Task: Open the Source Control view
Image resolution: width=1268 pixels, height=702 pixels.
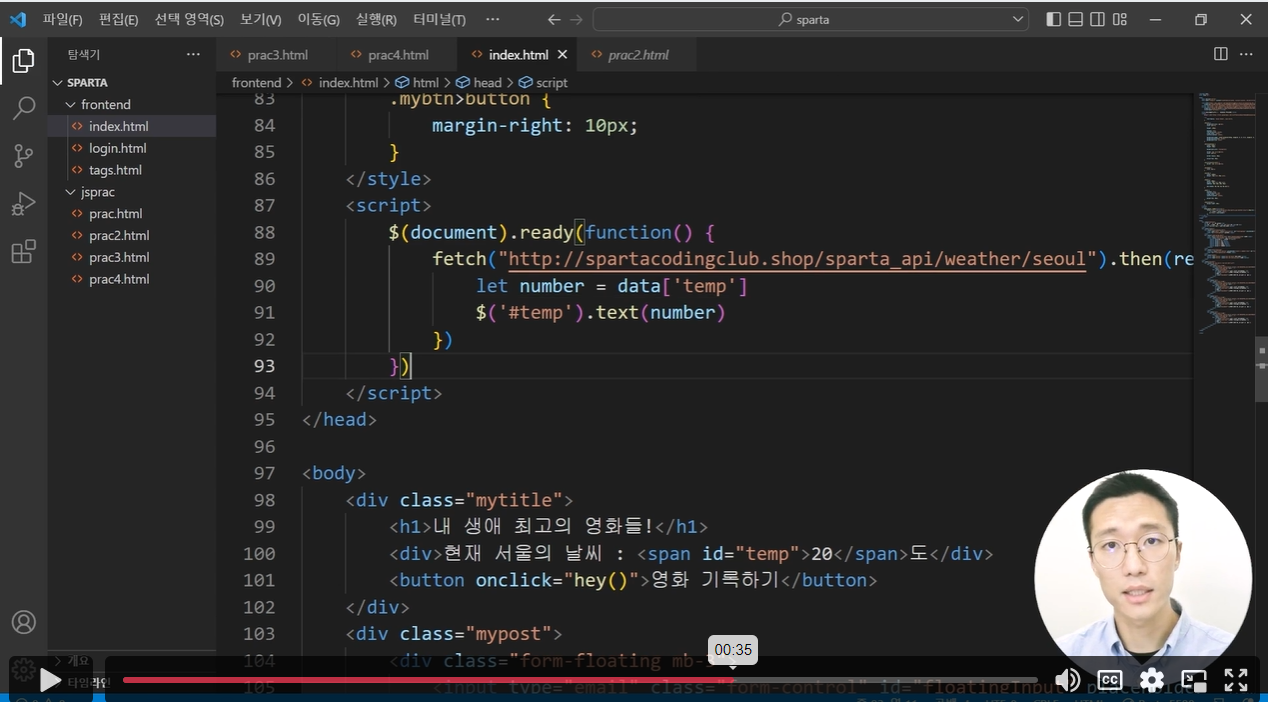Action: pos(23,156)
